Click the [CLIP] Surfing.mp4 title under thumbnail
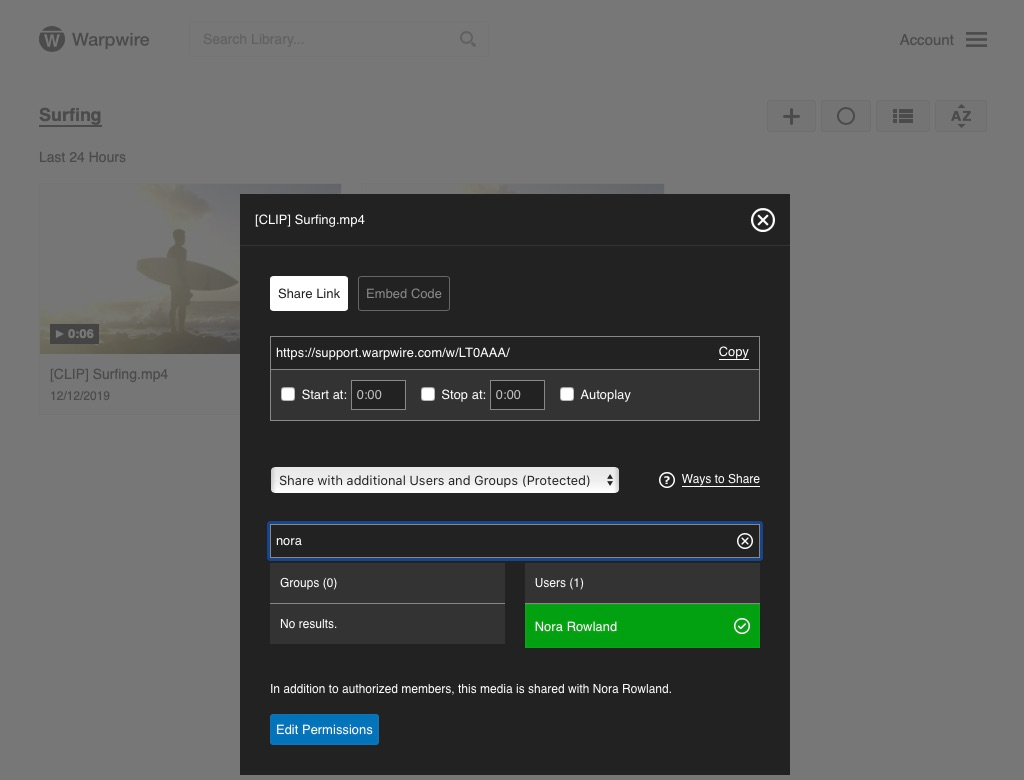This screenshot has height=780, width=1024. (109, 374)
